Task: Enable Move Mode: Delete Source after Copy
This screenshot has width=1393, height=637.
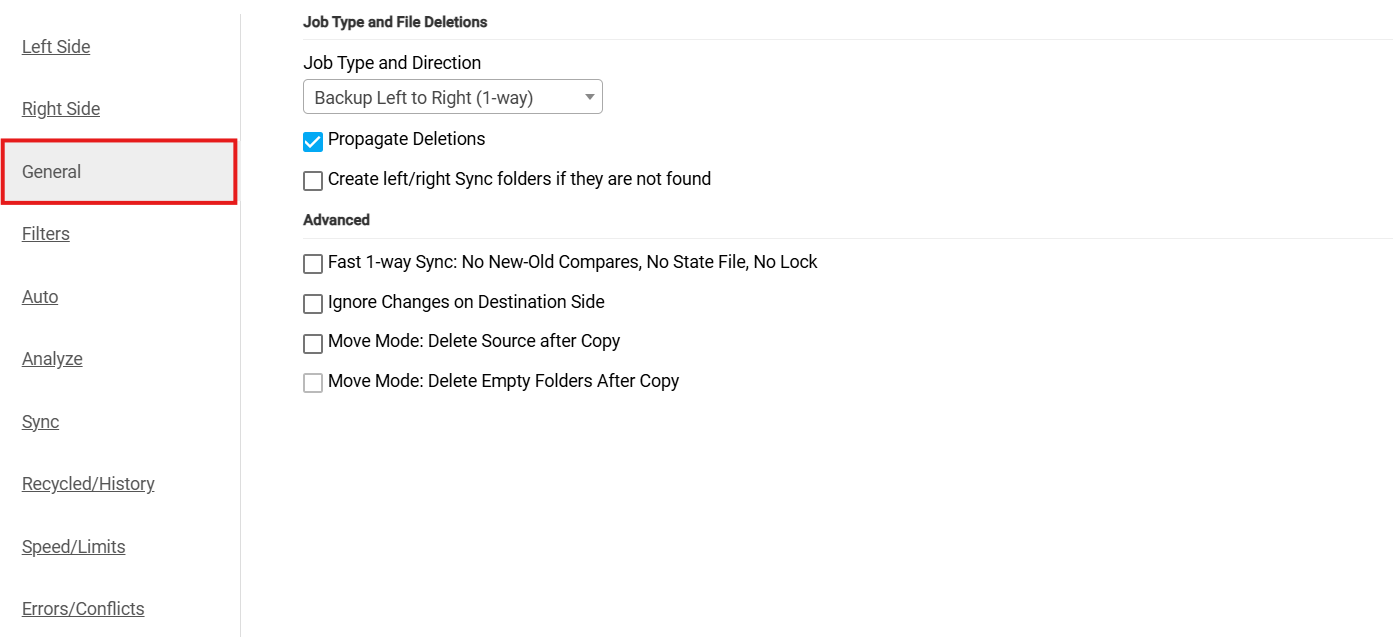Action: 313,343
